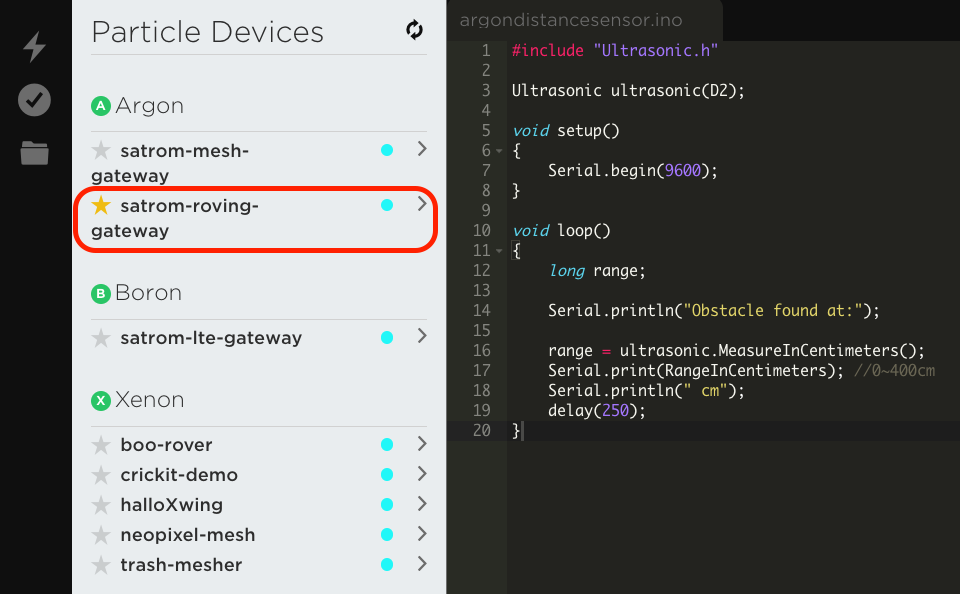The width and height of the screenshot is (960, 594).
Task: Expand details for satrom-mesh-gateway
Action: (422, 149)
